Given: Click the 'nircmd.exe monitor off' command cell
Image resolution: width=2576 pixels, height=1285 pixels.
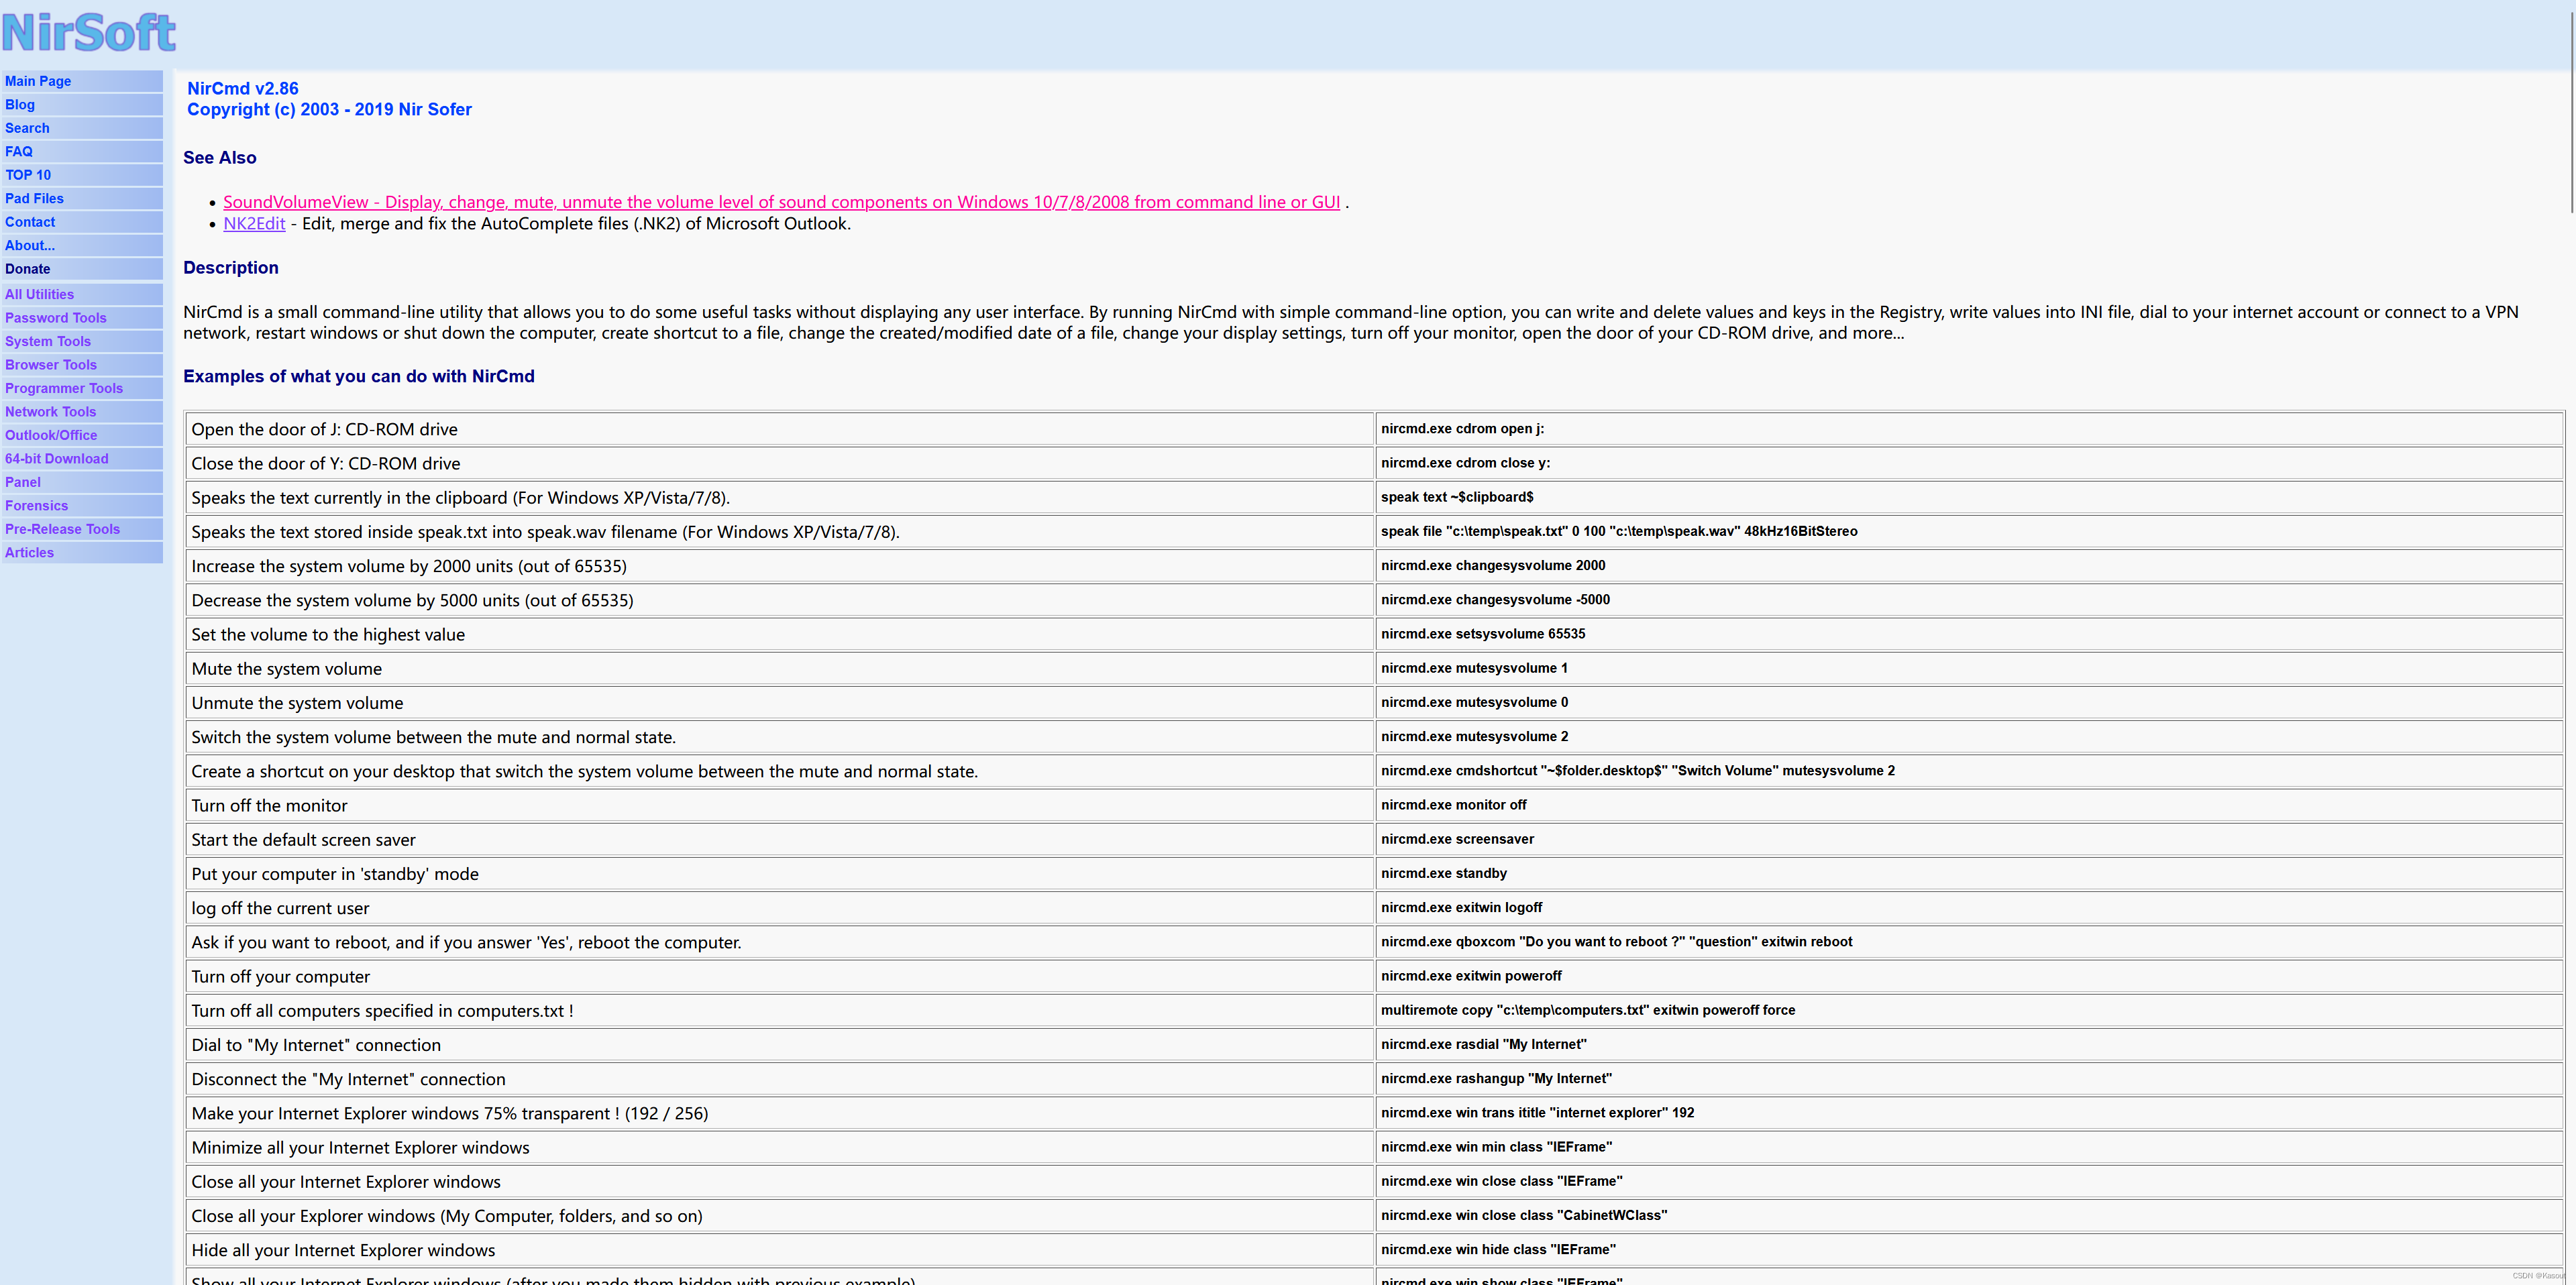Looking at the screenshot, I should click(x=1453, y=805).
